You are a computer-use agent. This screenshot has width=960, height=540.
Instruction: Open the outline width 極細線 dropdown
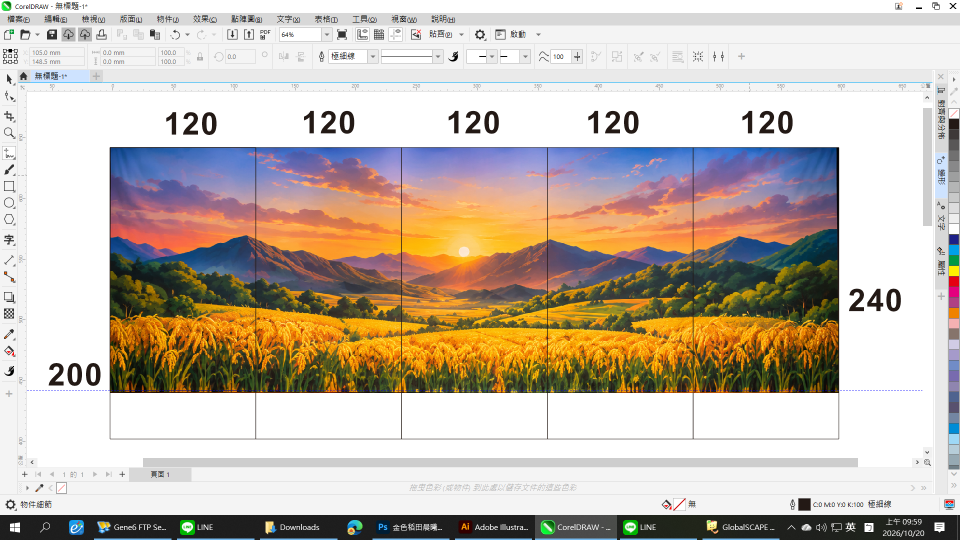(x=372, y=56)
